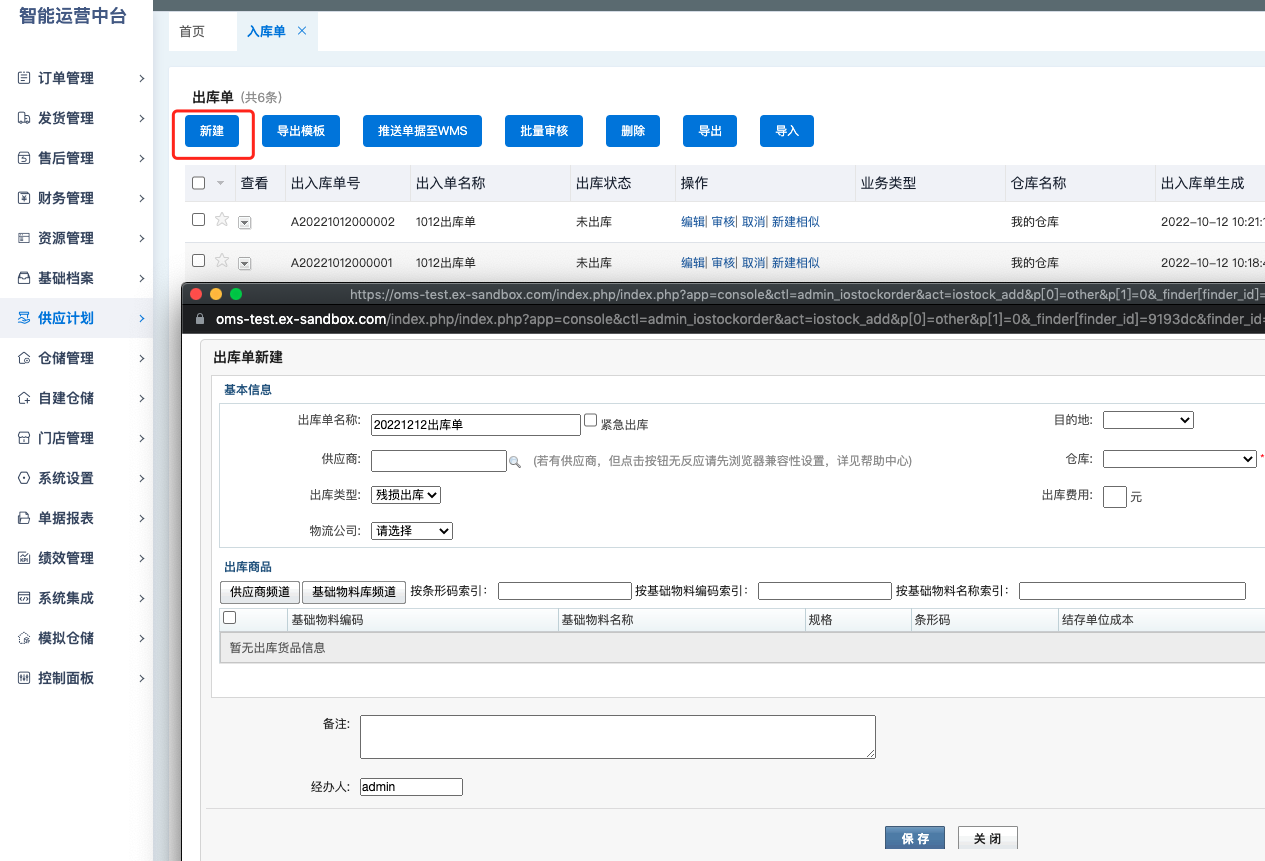This screenshot has height=861, width=1265.
Task: Open the 单据报表 menu
Action: (x=77, y=518)
